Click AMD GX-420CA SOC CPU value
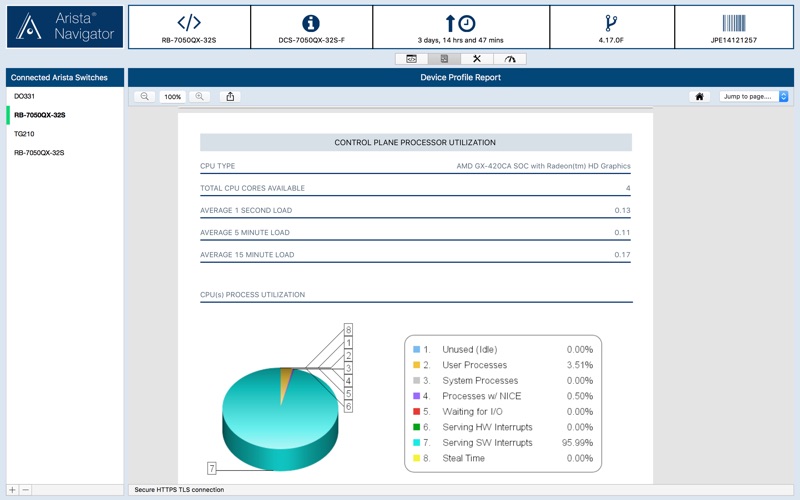 [543, 166]
